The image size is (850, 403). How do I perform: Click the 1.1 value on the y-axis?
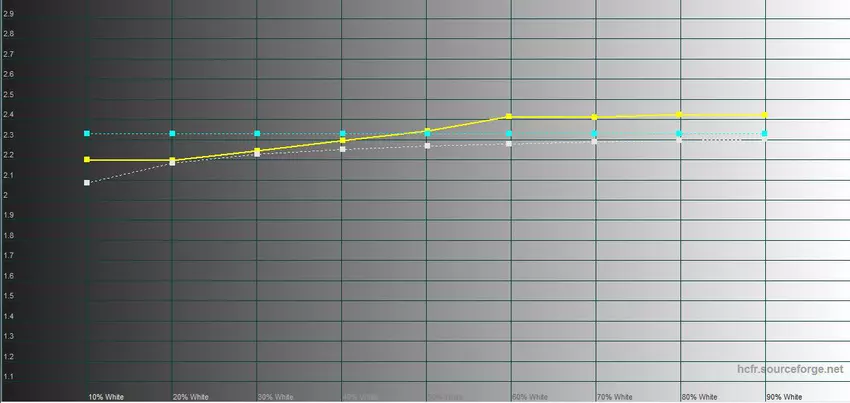(8, 377)
